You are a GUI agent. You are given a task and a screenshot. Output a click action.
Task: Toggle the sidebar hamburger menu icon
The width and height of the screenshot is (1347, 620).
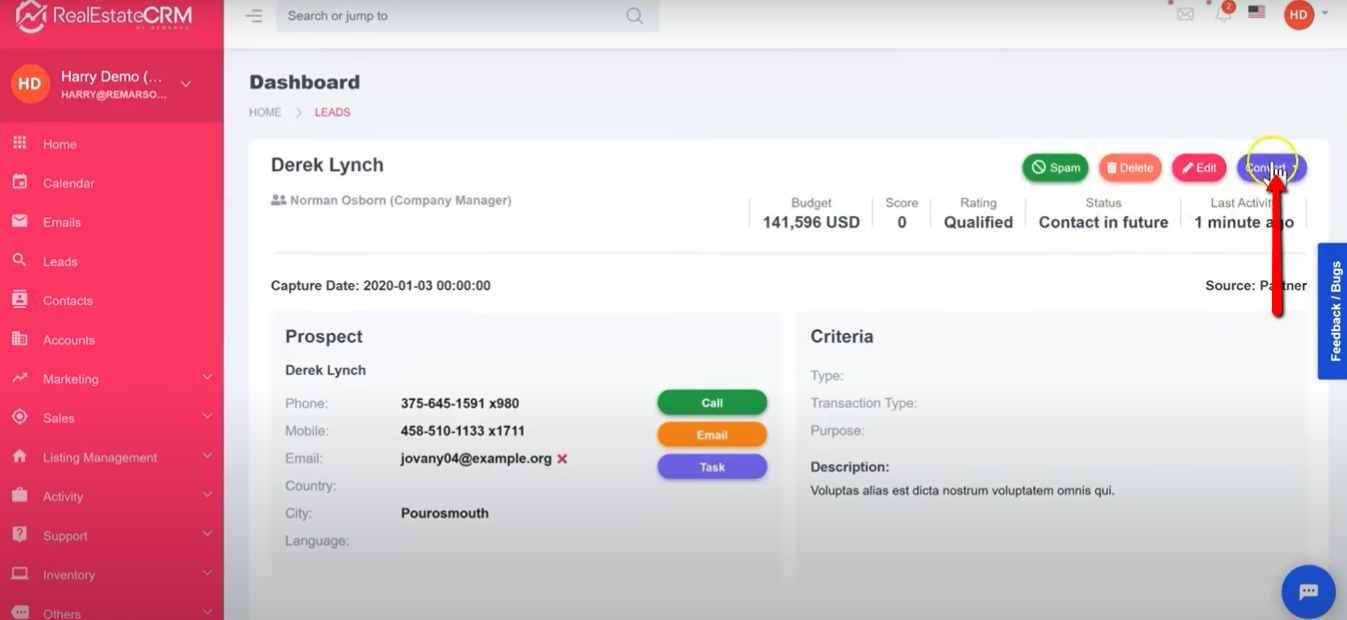click(254, 16)
